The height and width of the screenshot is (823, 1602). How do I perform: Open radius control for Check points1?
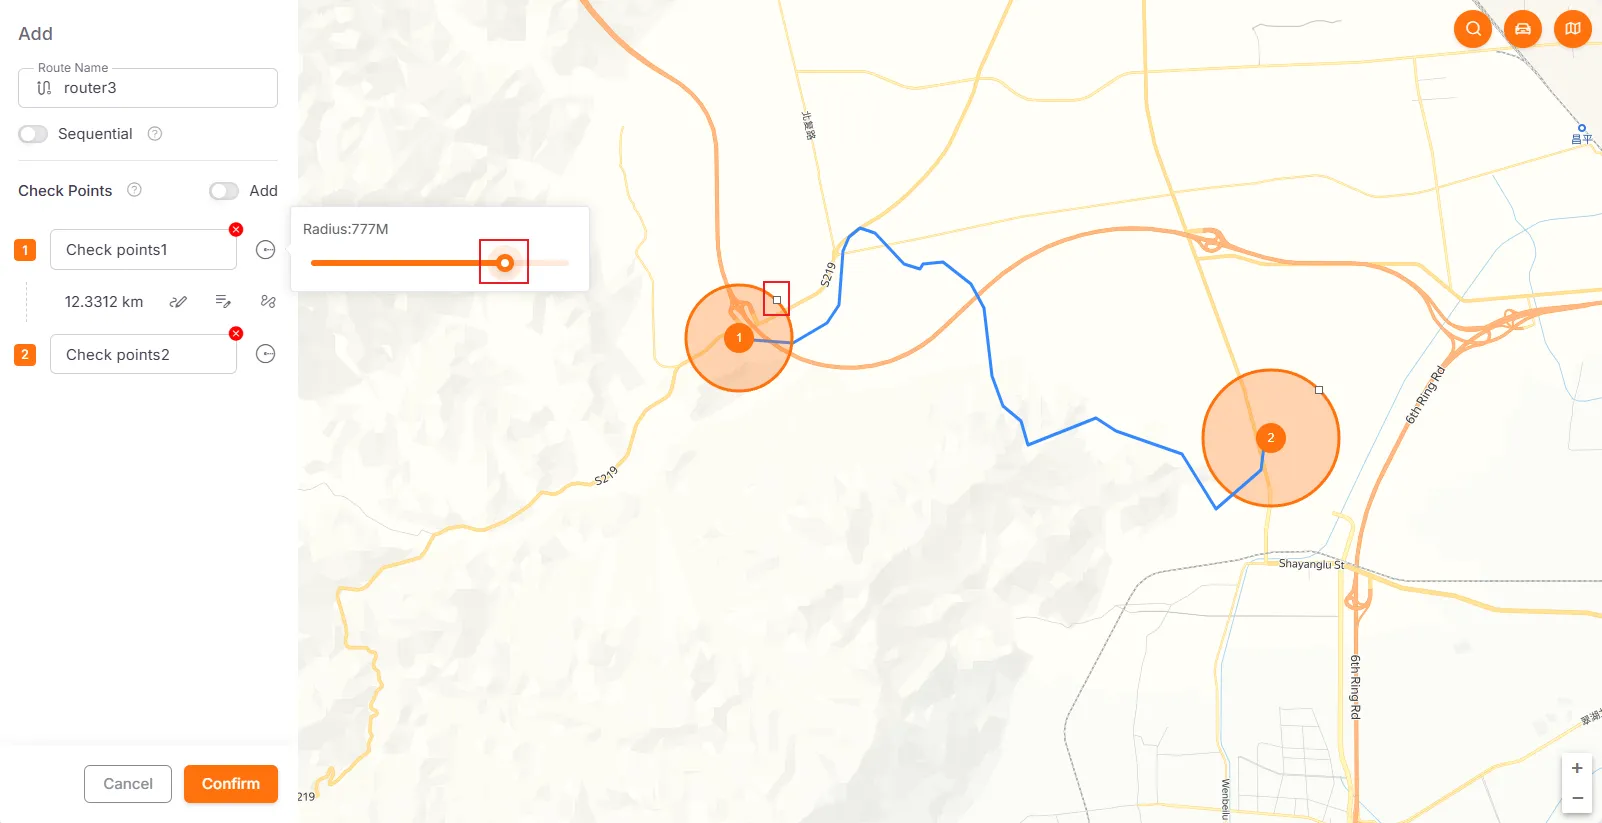click(x=265, y=250)
